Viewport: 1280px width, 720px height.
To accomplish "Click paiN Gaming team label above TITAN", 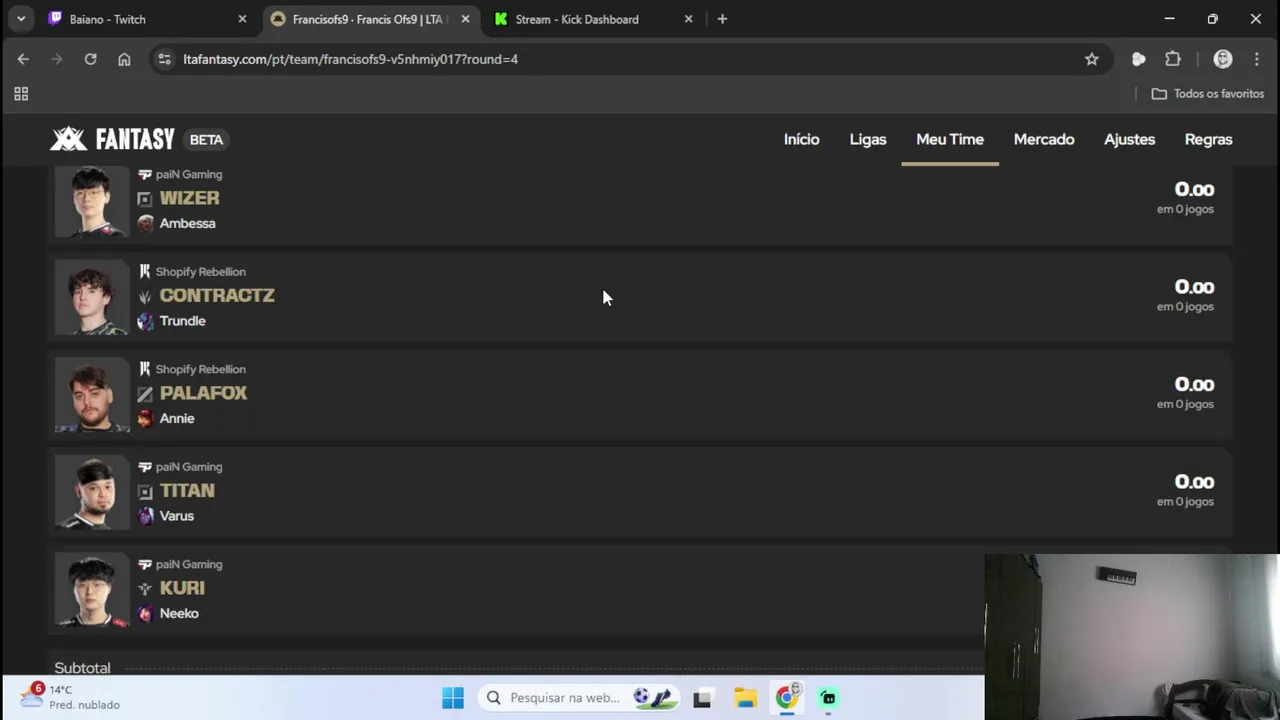I will pos(189,467).
